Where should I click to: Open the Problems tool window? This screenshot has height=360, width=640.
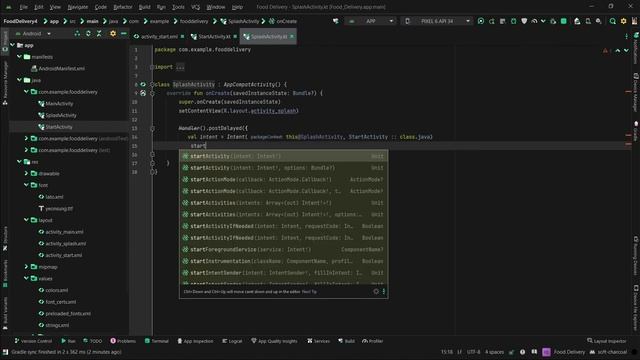tap(123, 341)
